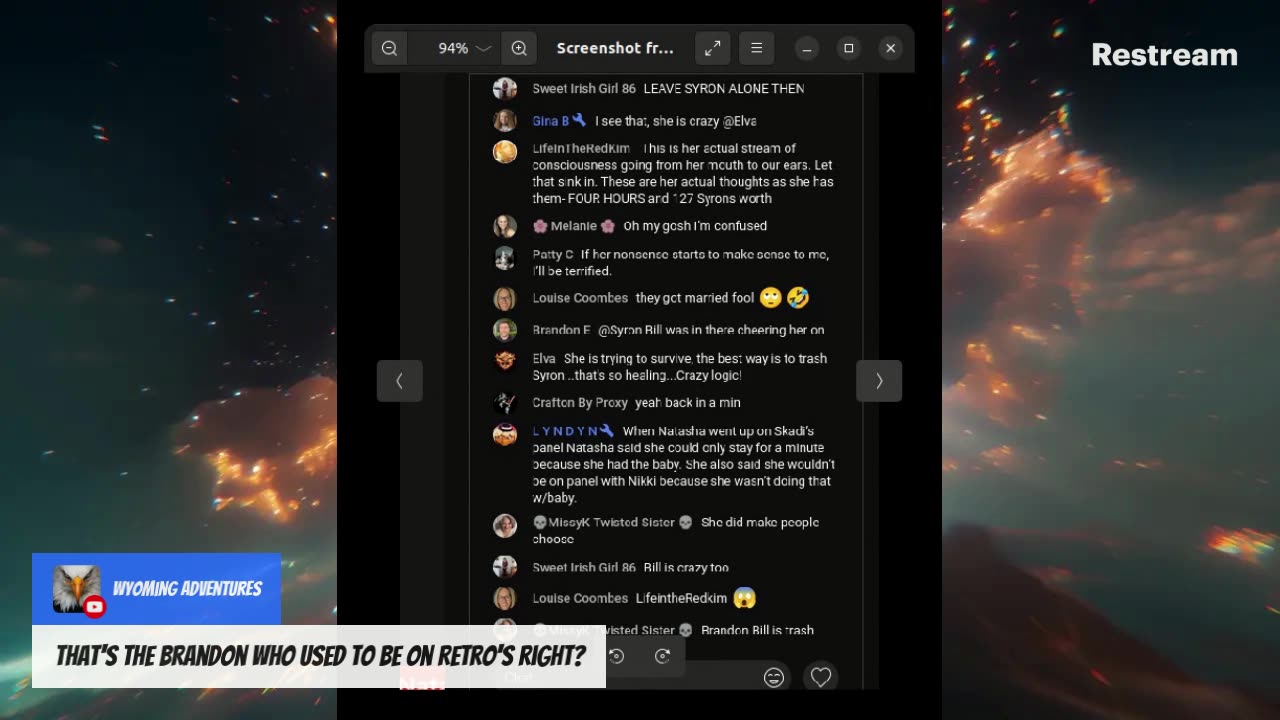Zoom in with the plus magnifier
Viewport: 1280px width, 720px height.
pyautogui.click(x=519, y=48)
